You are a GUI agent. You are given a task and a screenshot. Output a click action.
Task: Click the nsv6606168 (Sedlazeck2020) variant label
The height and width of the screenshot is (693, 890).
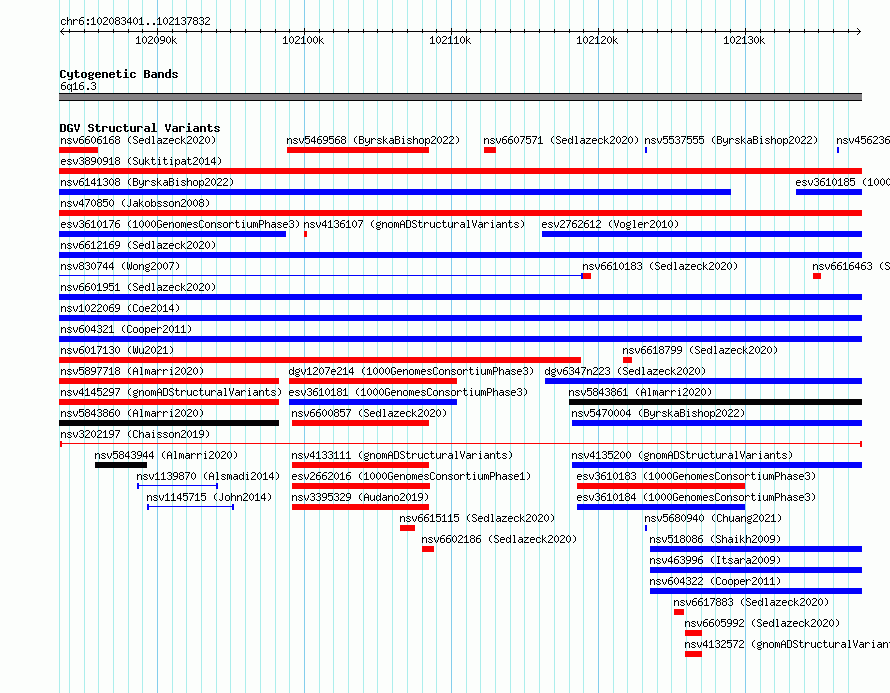[x=138, y=140]
